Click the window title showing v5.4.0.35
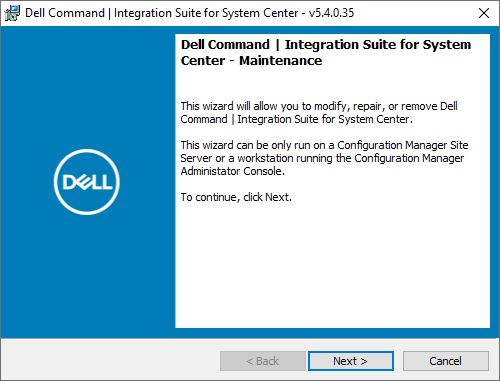This screenshot has height=381, width=500. 189,13
